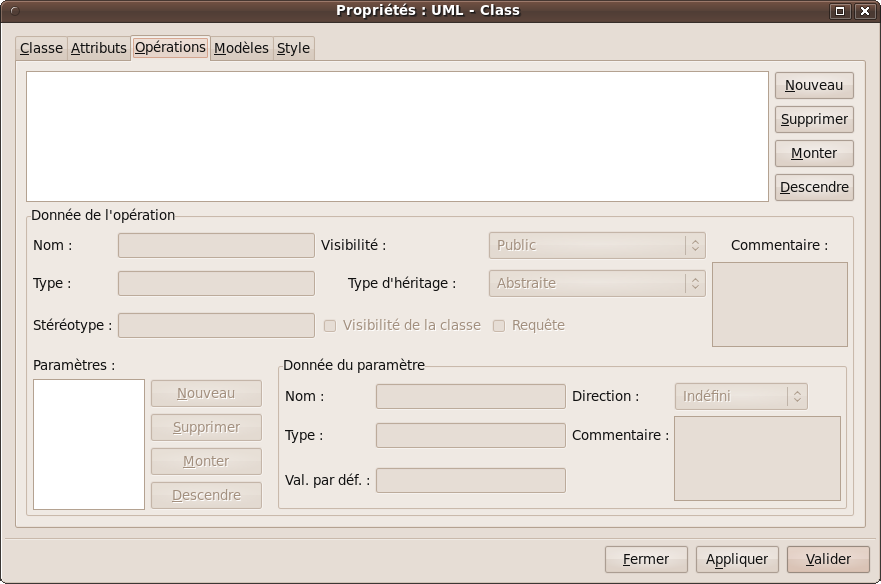
Task: Select the Modèles tab
Action: tap(241, 48)
